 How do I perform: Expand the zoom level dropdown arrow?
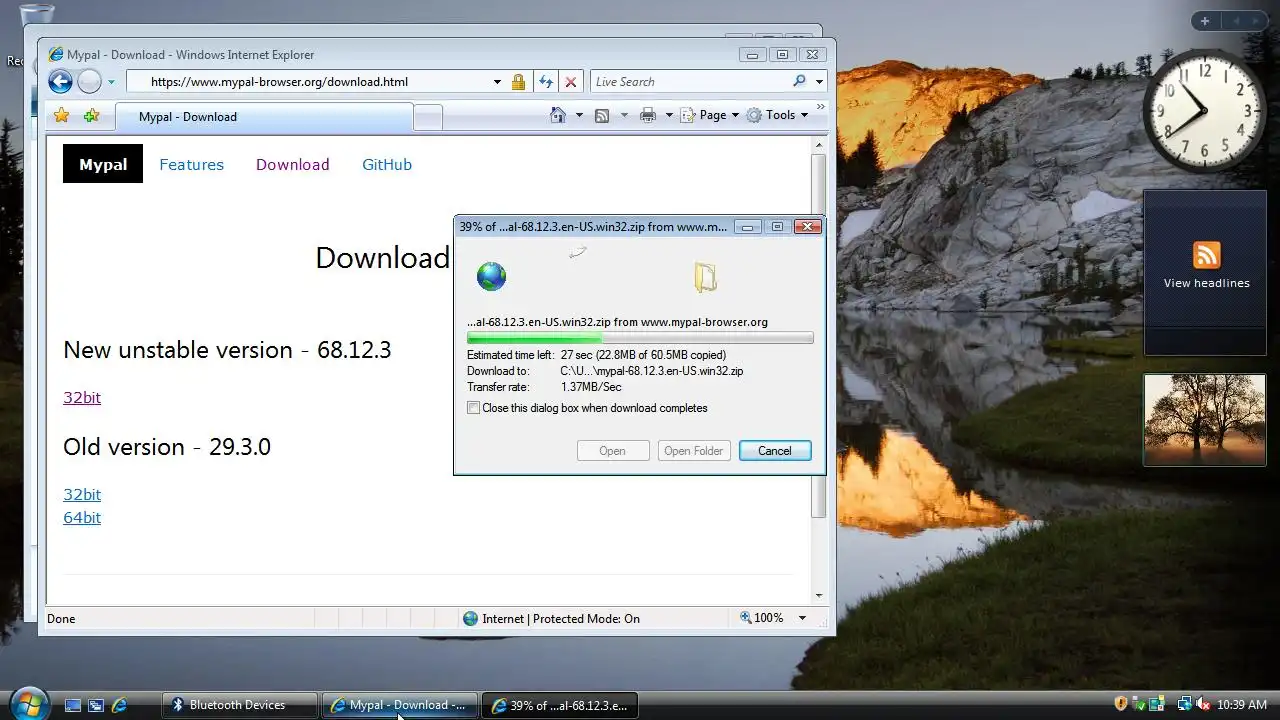pyautogui.click(x=802, y=618)
